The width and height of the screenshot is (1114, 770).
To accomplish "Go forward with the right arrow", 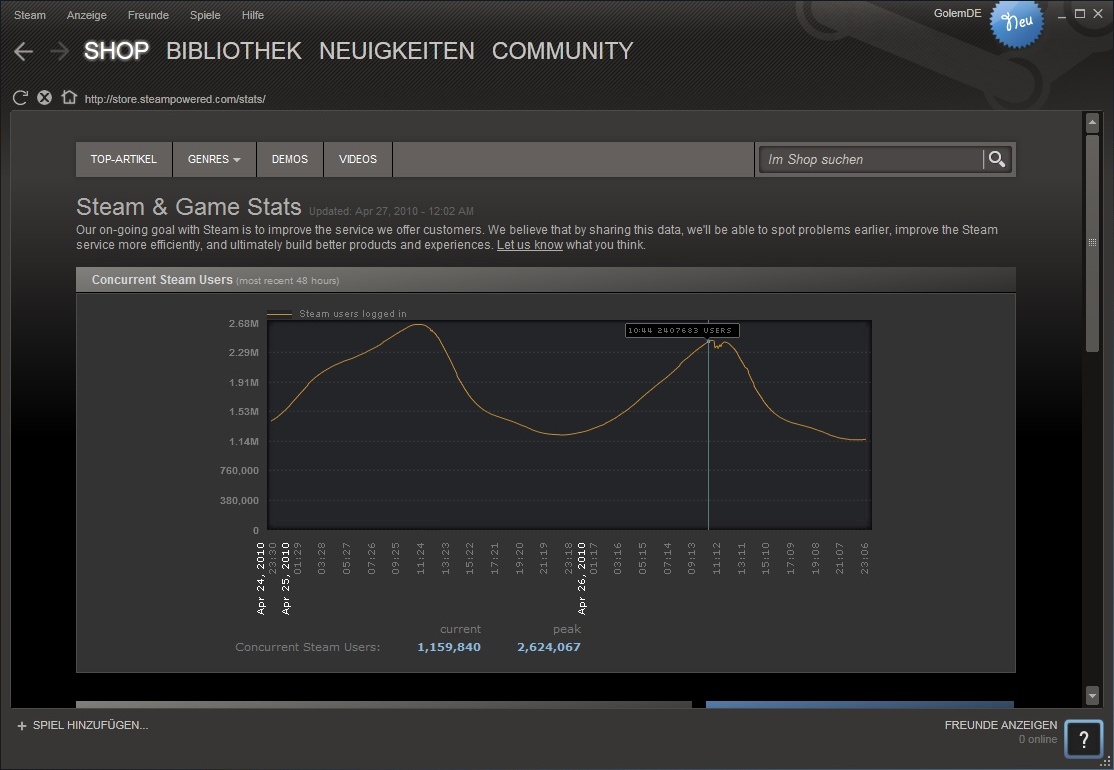I will 60,51.
